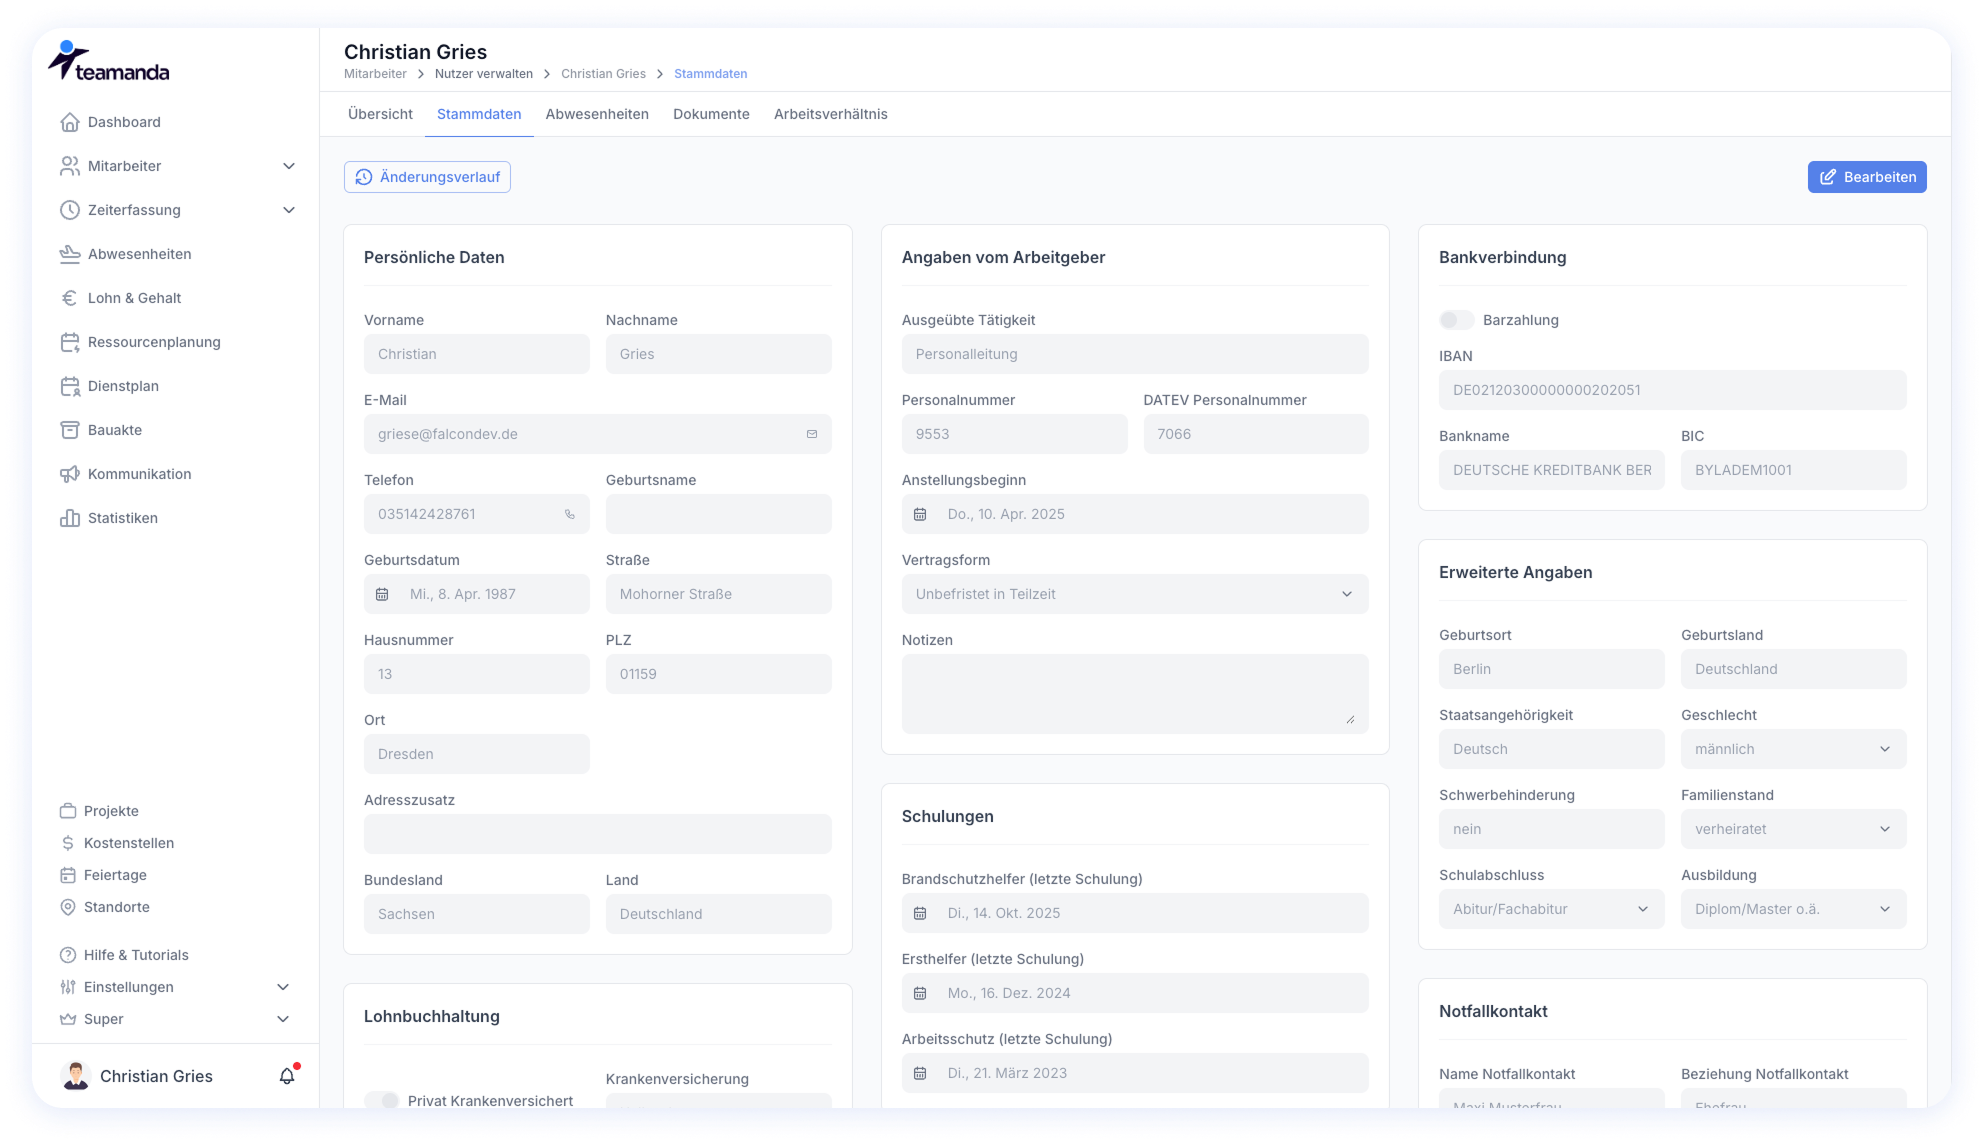Screen dimensions: 1984x1144
Task: Open the Änderungsverlauf history button
Action: pyautogui.click(x=427, y=177)
